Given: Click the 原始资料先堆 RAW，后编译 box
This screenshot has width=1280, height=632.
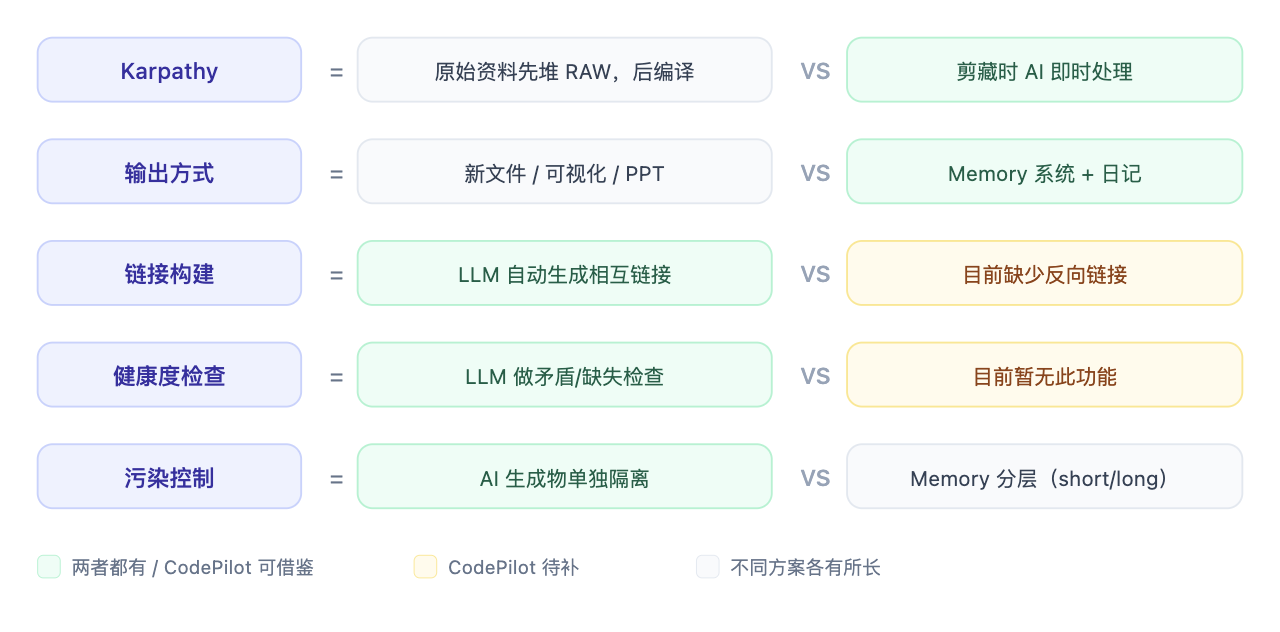Looking at the screenshot, I should coord(564,70).
